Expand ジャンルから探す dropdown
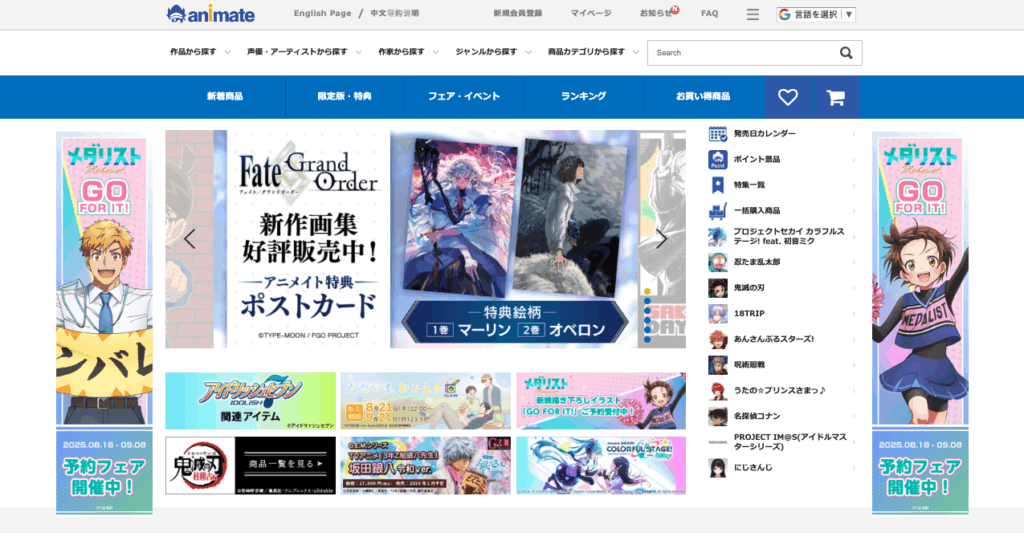 coord(493,52)
